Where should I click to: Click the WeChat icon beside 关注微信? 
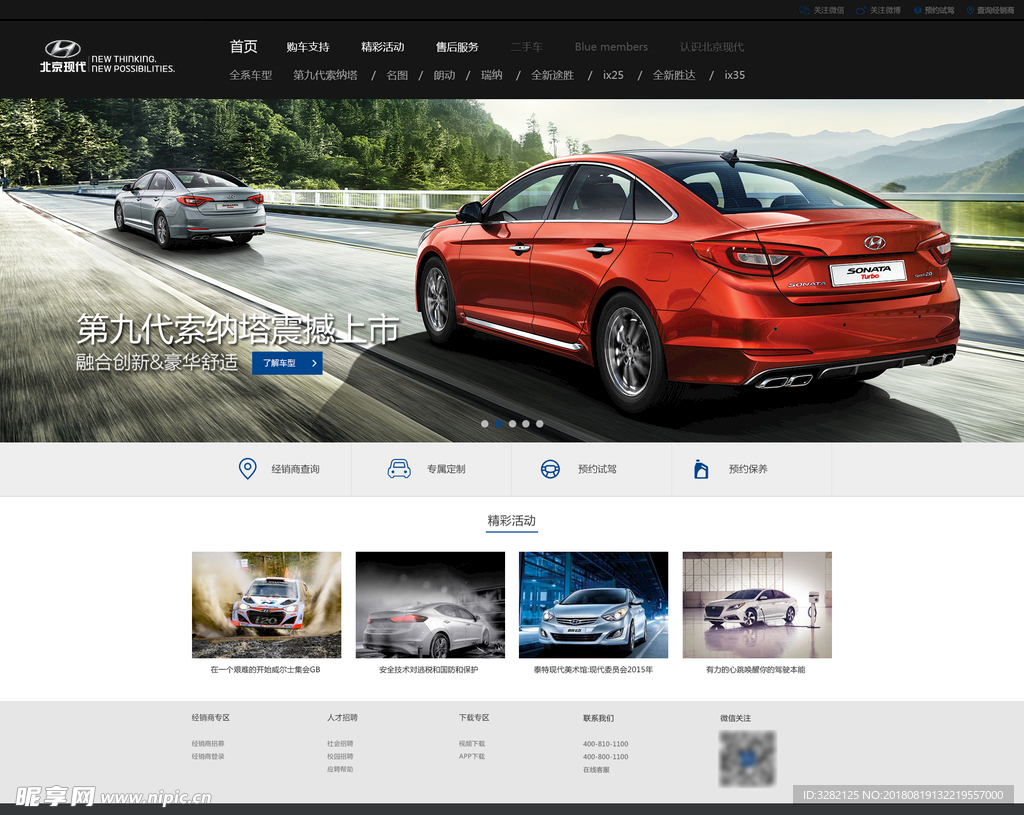pyautogui.click(x=805, y=10)
